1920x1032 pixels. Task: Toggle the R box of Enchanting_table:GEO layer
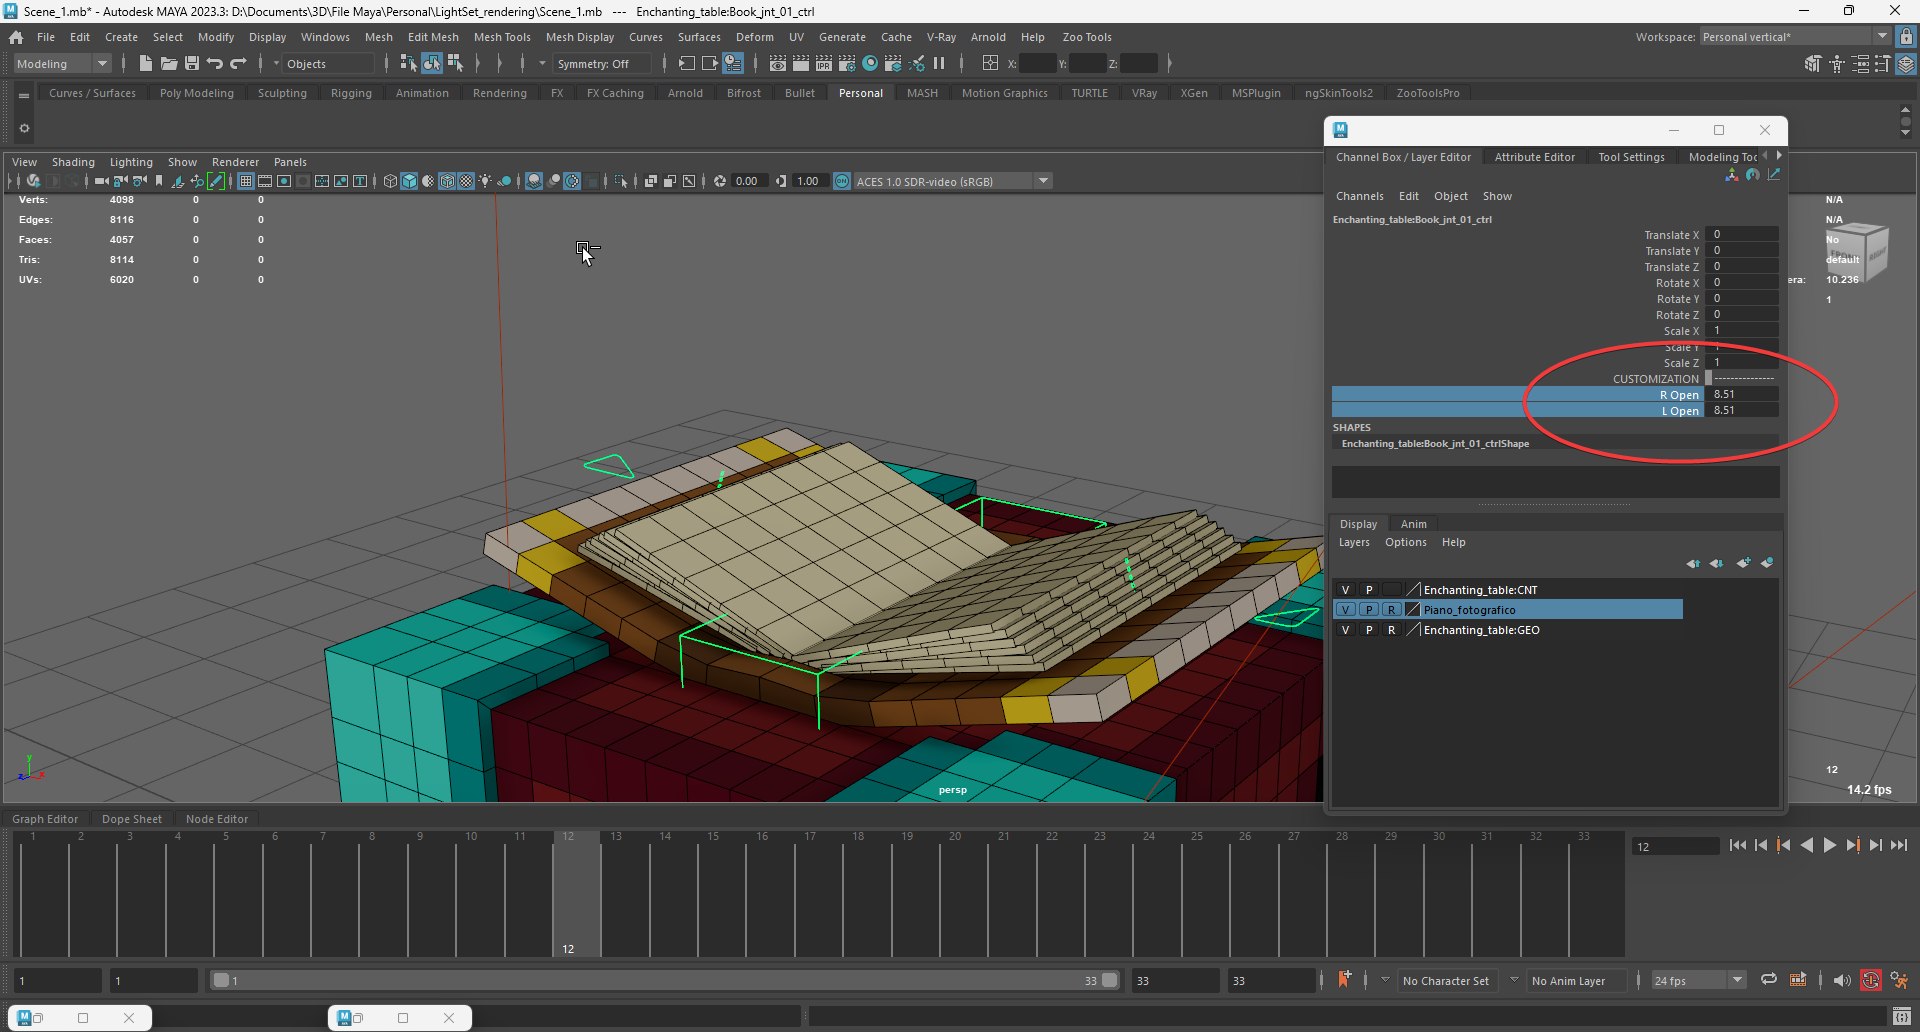click(1391, 630)
